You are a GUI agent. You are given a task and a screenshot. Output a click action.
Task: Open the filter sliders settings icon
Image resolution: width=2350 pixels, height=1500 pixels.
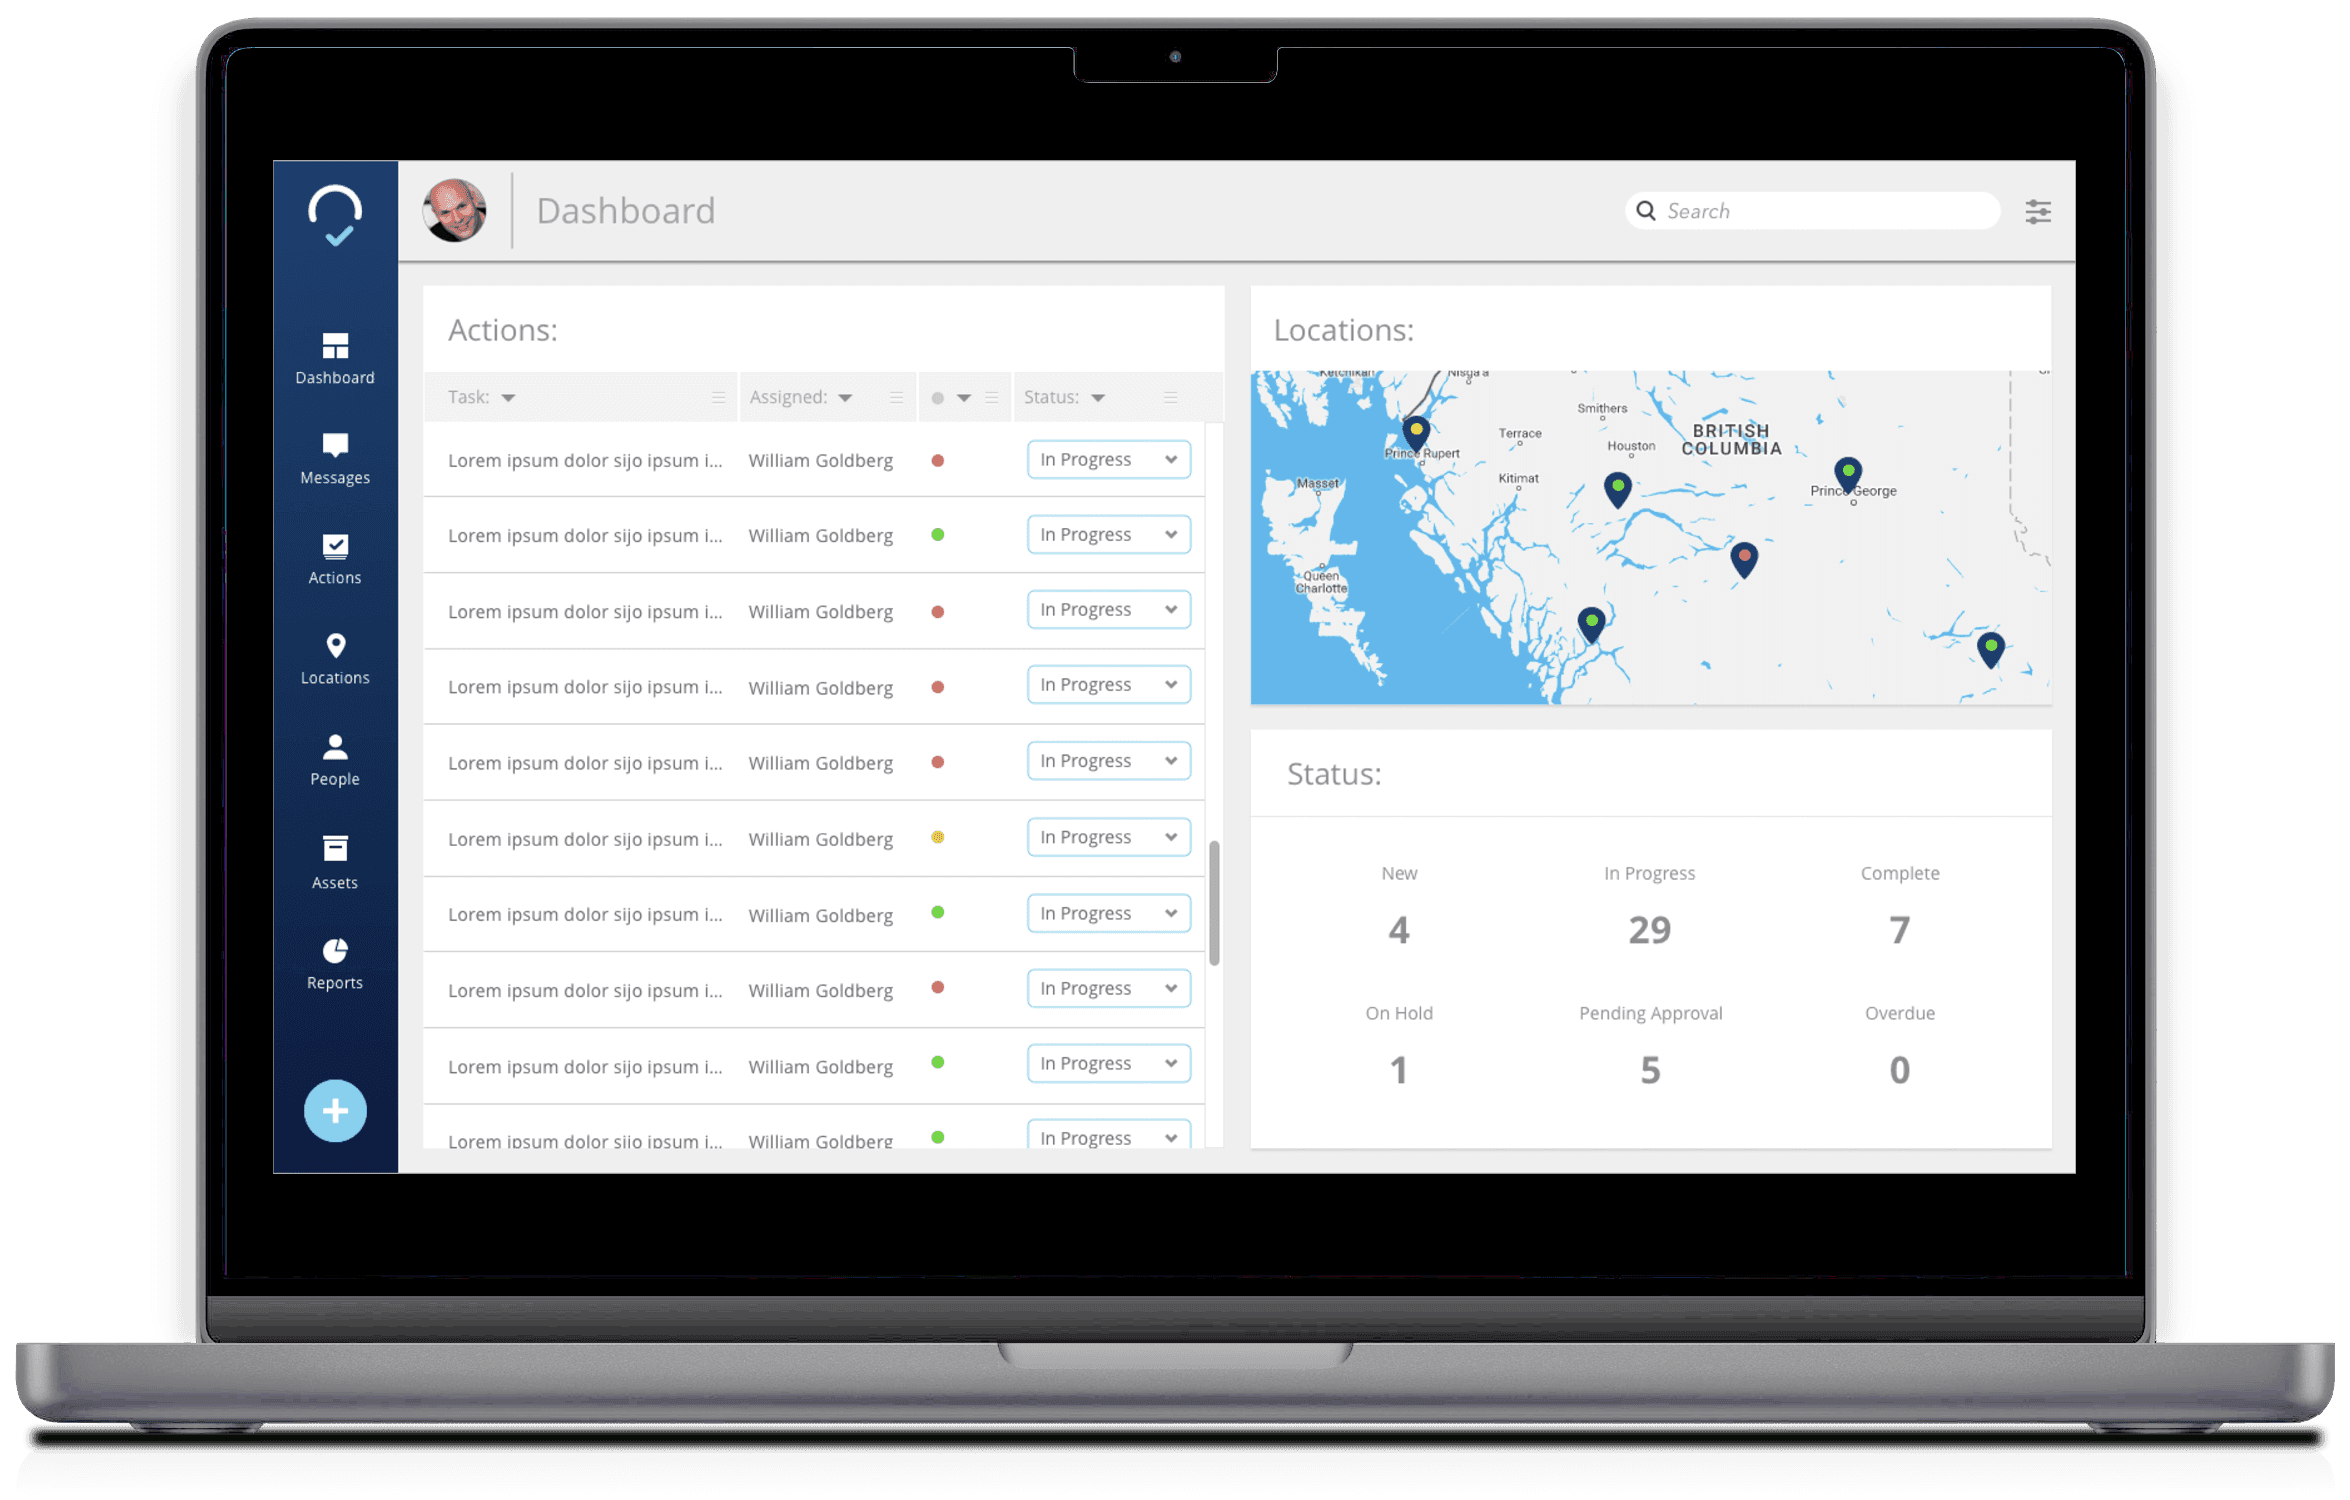(x=2038, y=211)
